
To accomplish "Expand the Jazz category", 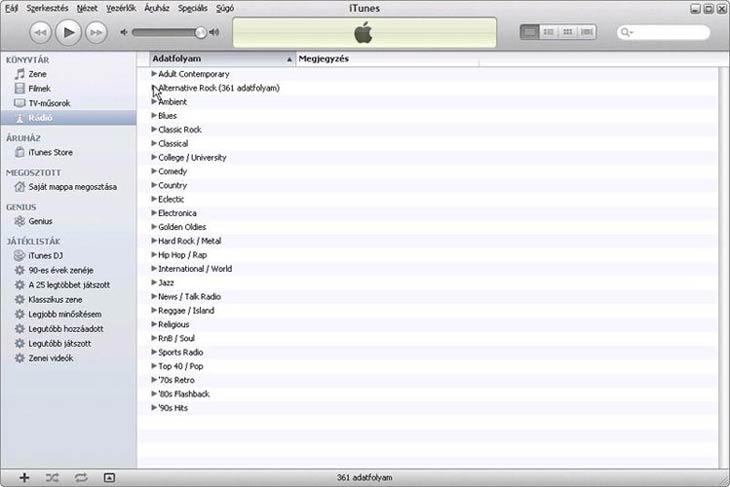I will pyautogui.click(x=154, y=282).
